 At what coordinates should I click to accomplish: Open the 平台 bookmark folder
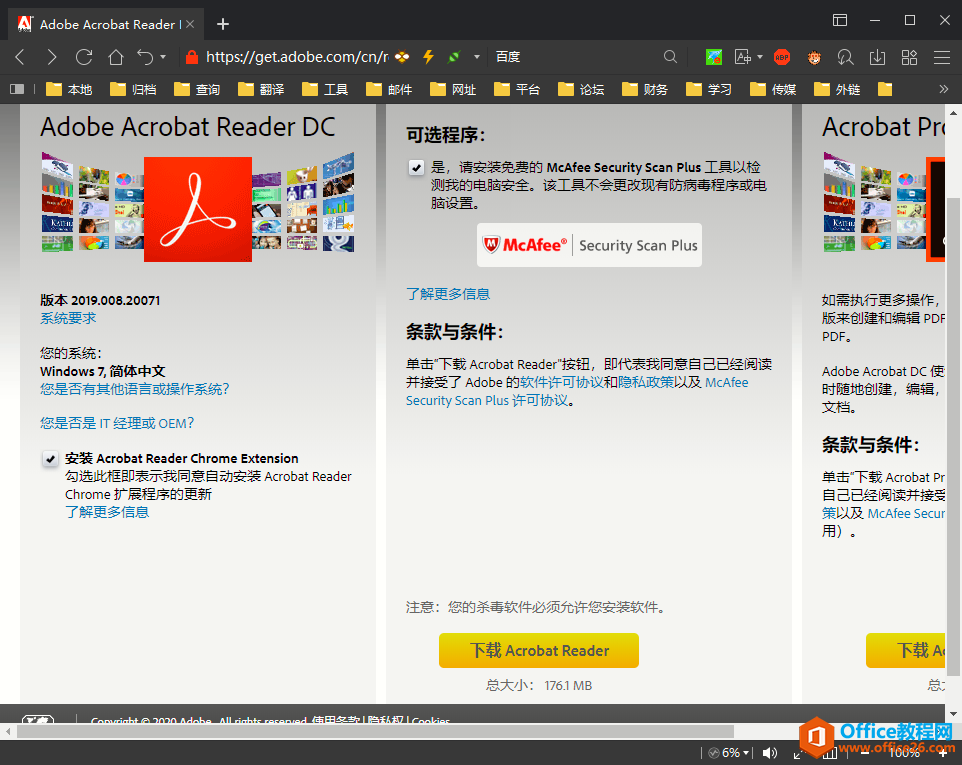[517, 90]
